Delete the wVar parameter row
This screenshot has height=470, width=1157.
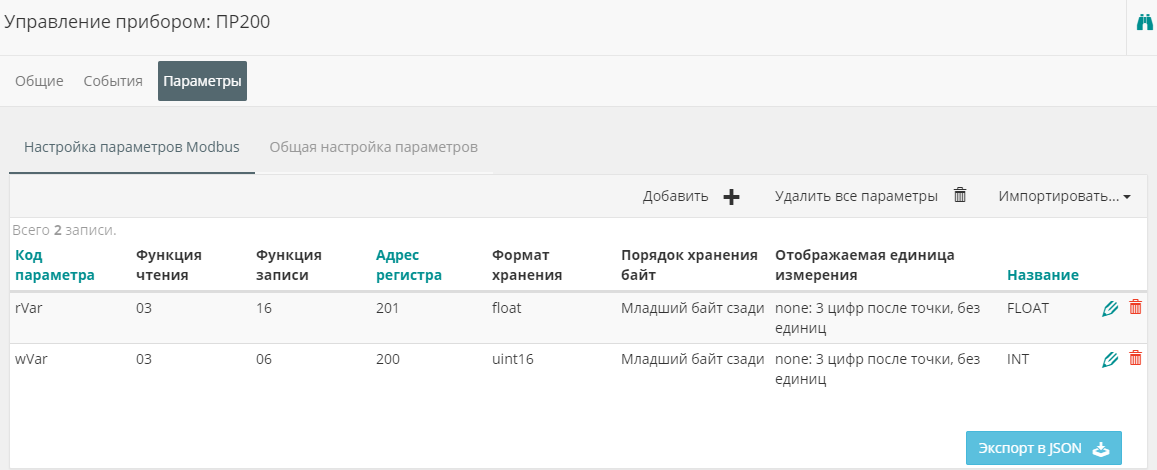click(1135, 359)
